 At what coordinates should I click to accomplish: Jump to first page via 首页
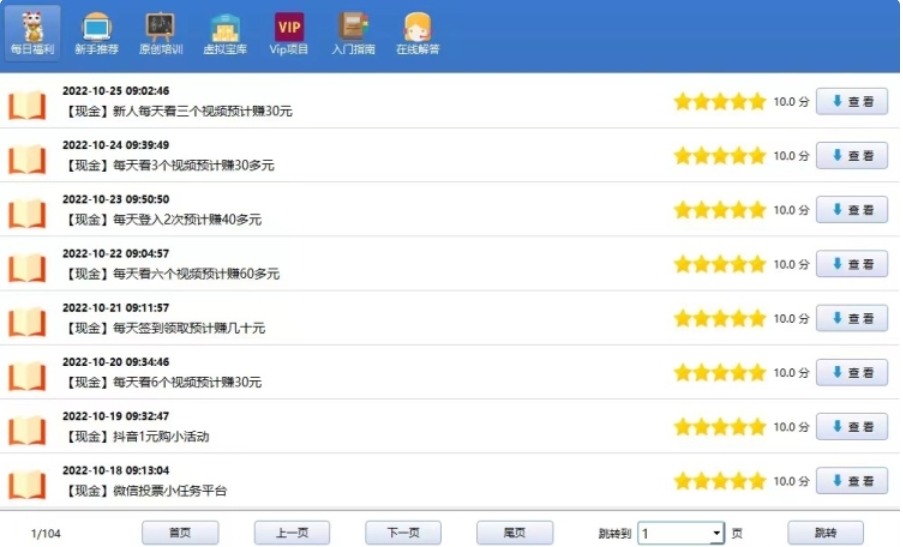pyautogui.click(x=179, y=533)
